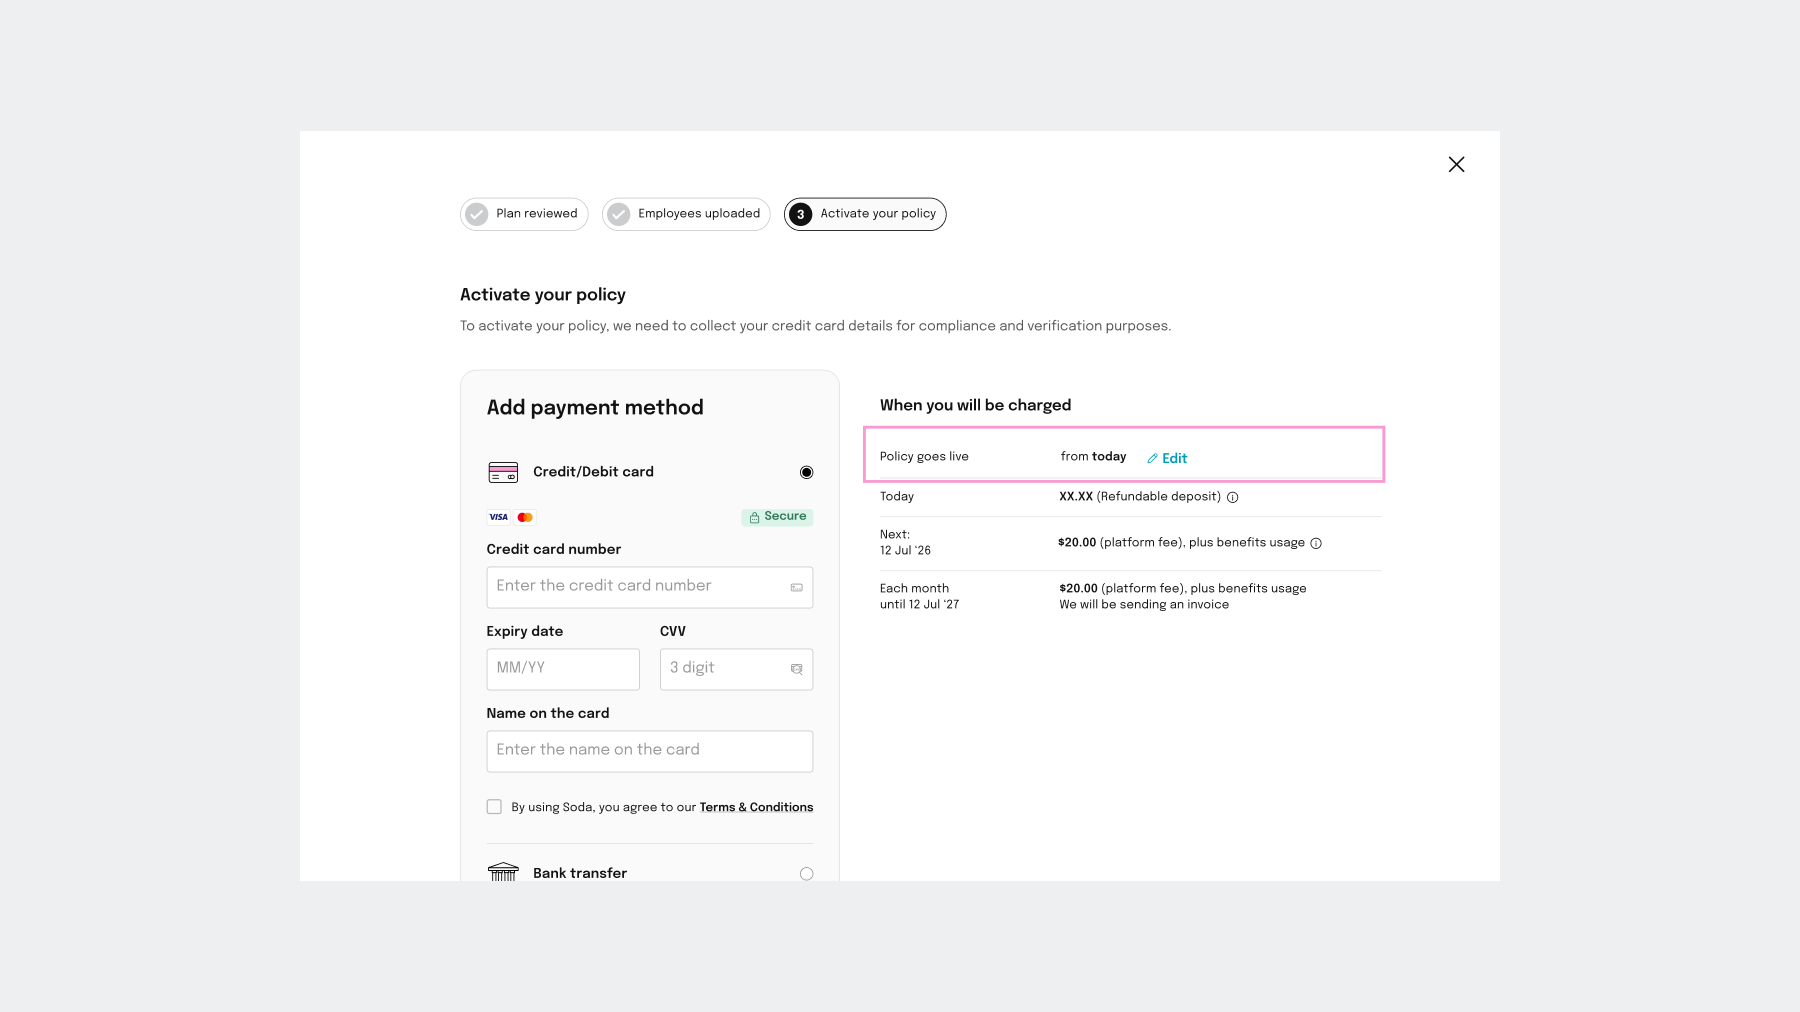Click the bank building icon

pos(503,872)
